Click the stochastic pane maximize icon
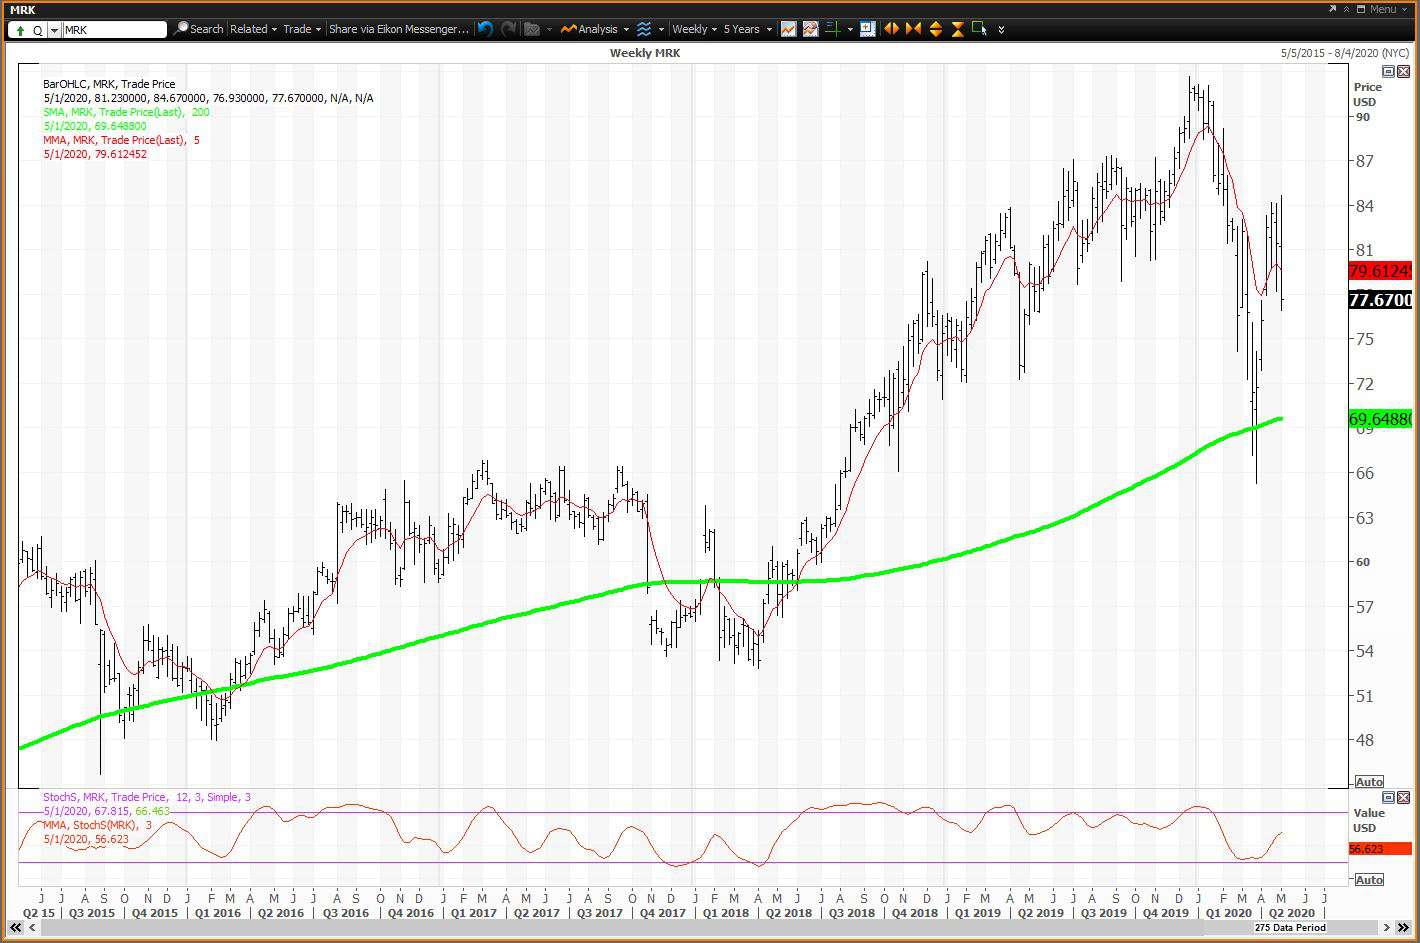 click(1388, 797)
